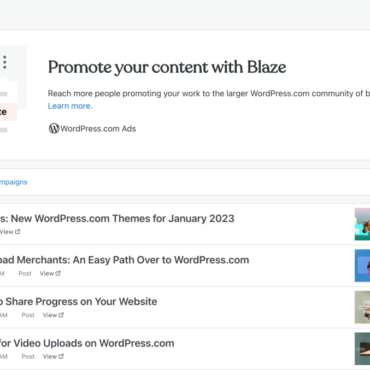This screenshot has width=370, height=370.
Task: Click Post label on Video Uploads row
Action: [x=28, y=356]
